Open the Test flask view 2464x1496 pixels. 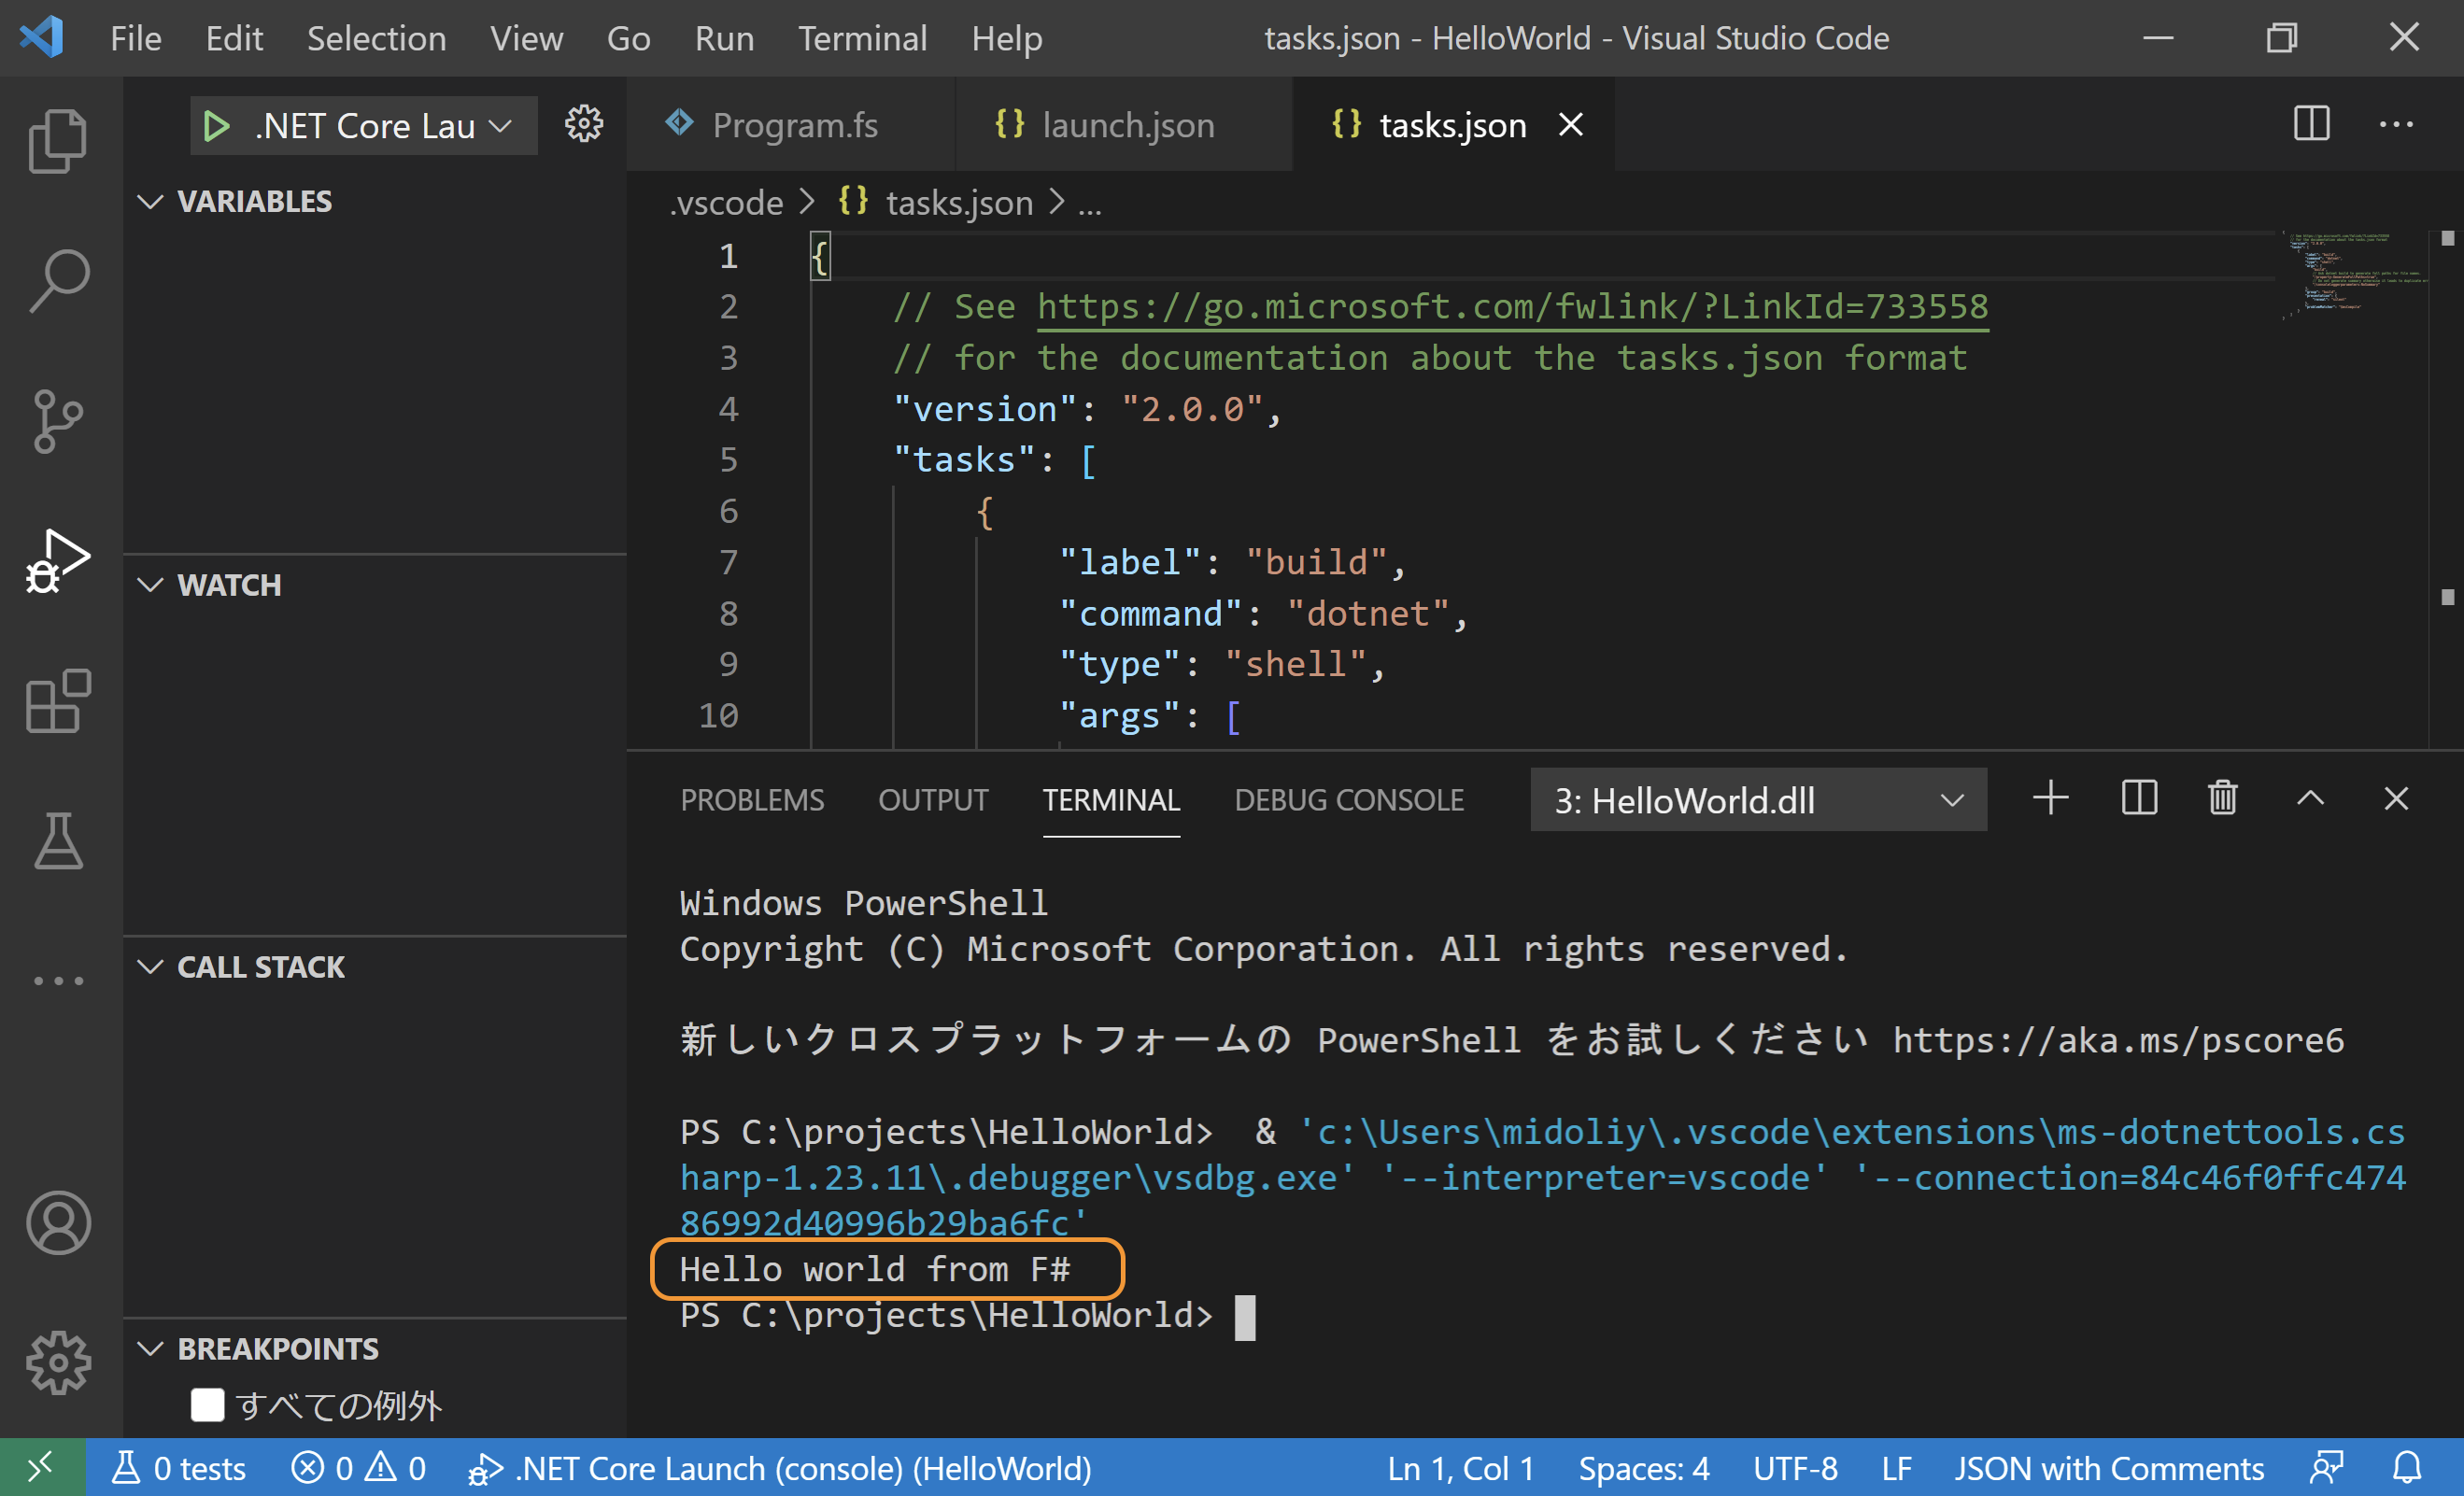(58, 841)
